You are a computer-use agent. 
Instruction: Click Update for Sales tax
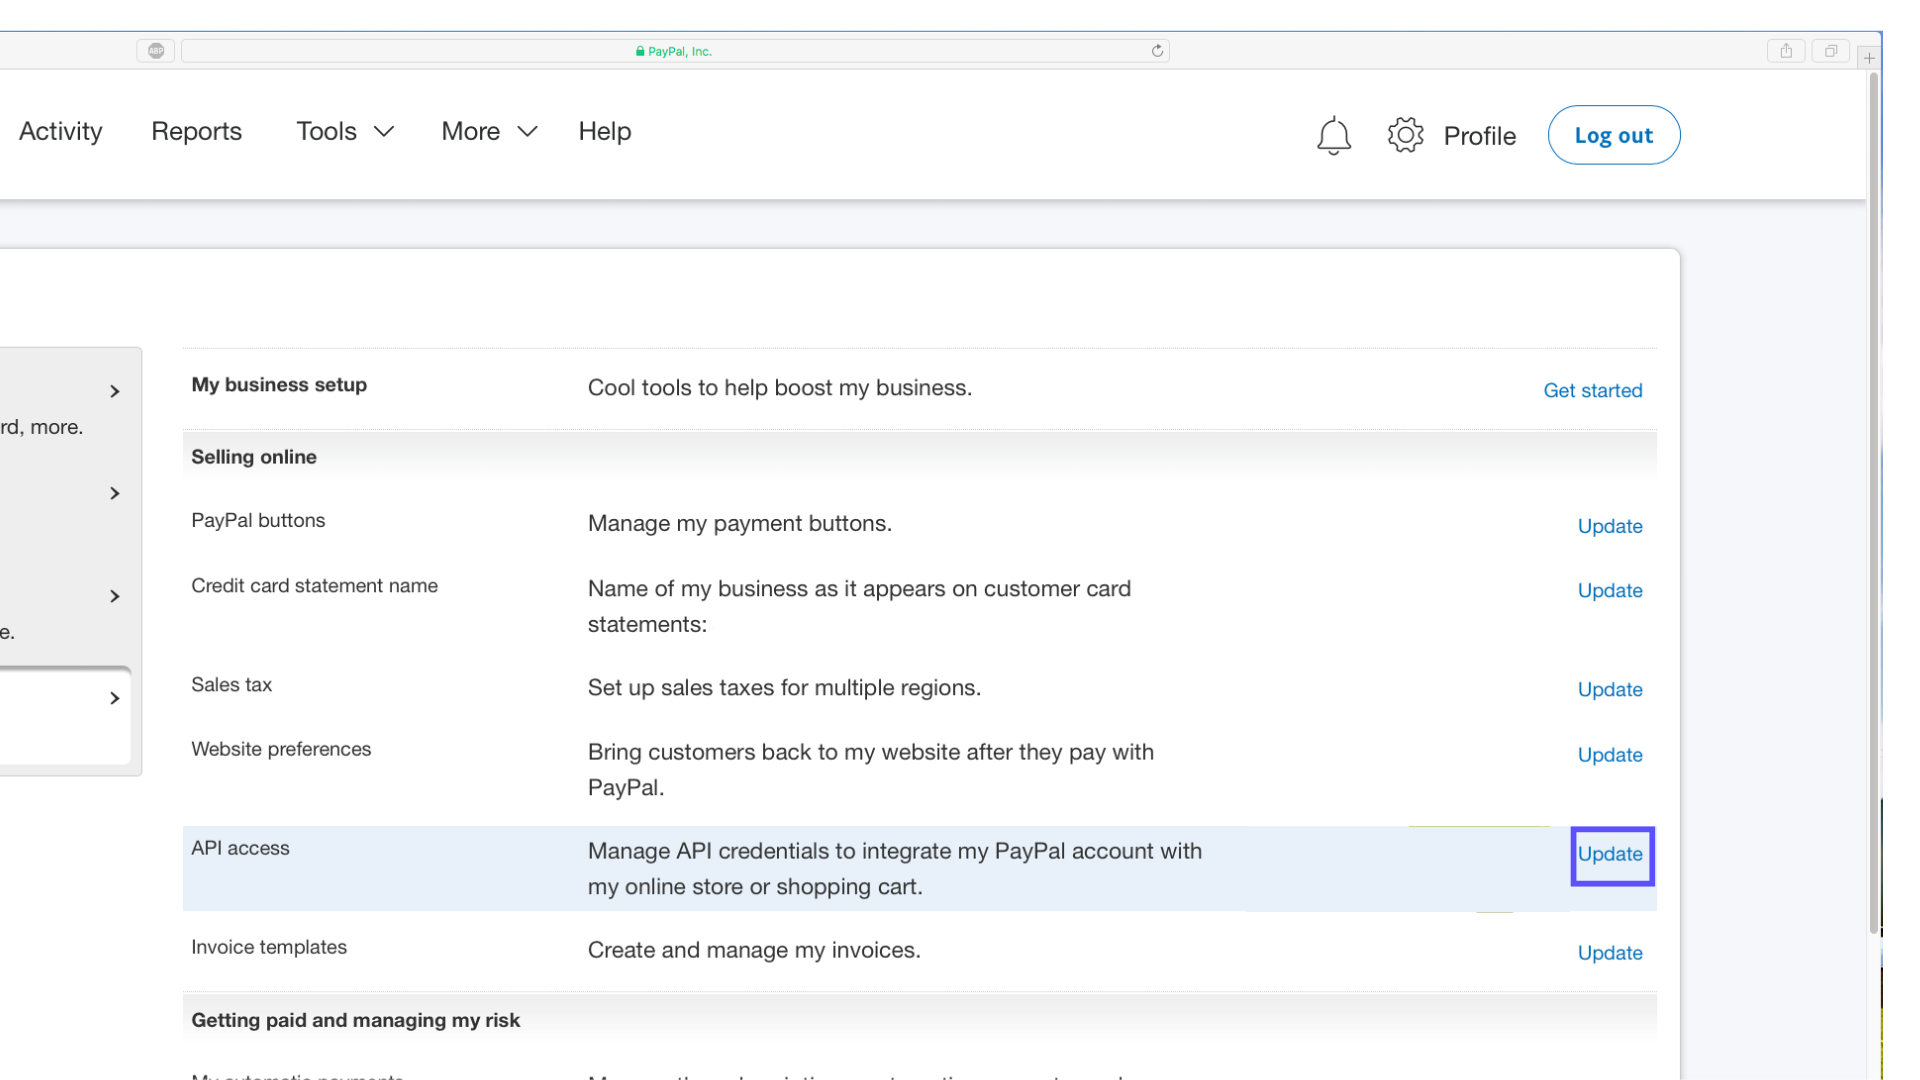1609,690
